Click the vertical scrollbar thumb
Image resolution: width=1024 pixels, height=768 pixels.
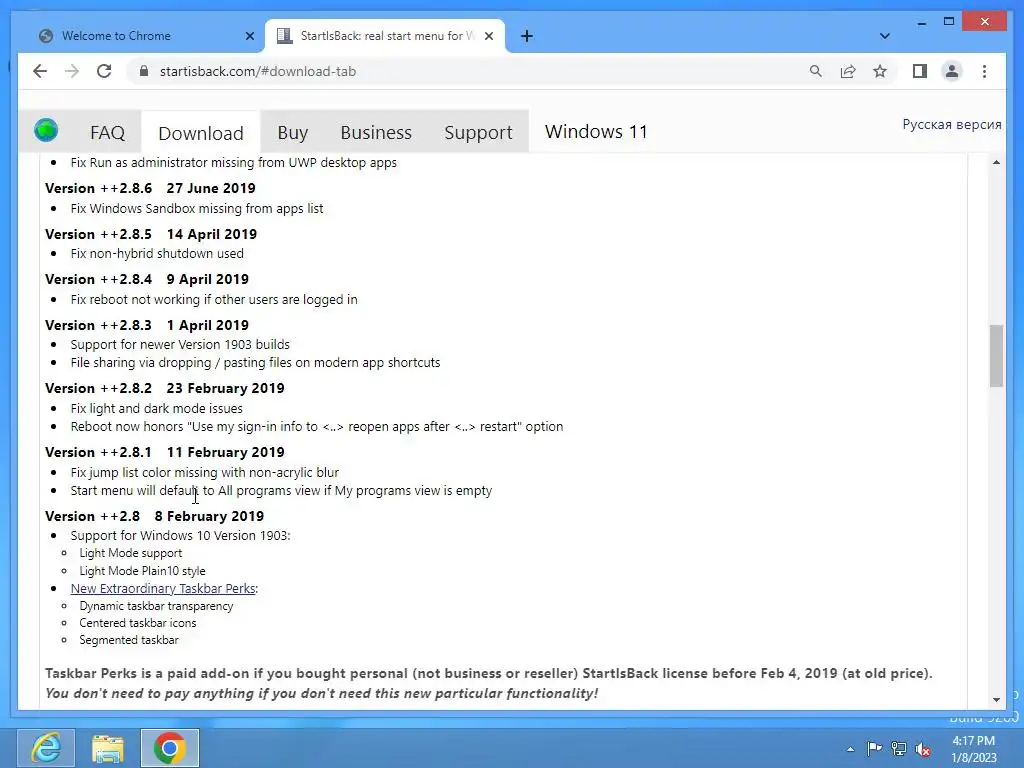(x=996, y=356)
